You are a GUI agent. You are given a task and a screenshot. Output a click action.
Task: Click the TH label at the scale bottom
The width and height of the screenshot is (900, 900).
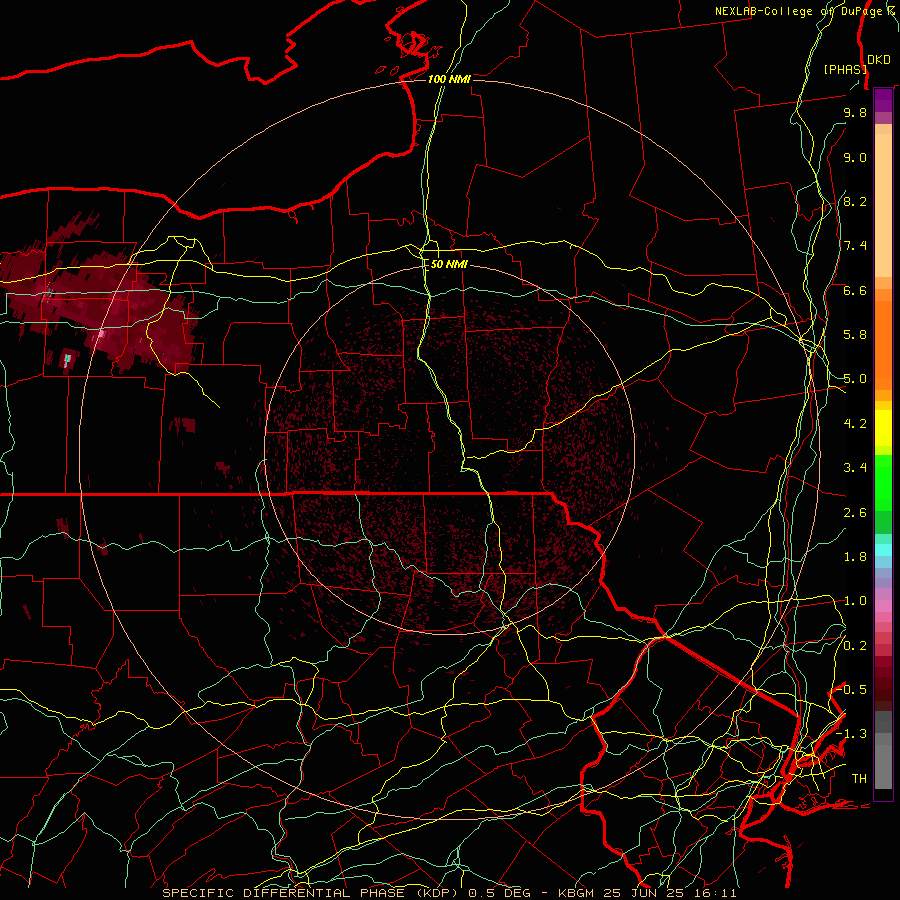859,779
